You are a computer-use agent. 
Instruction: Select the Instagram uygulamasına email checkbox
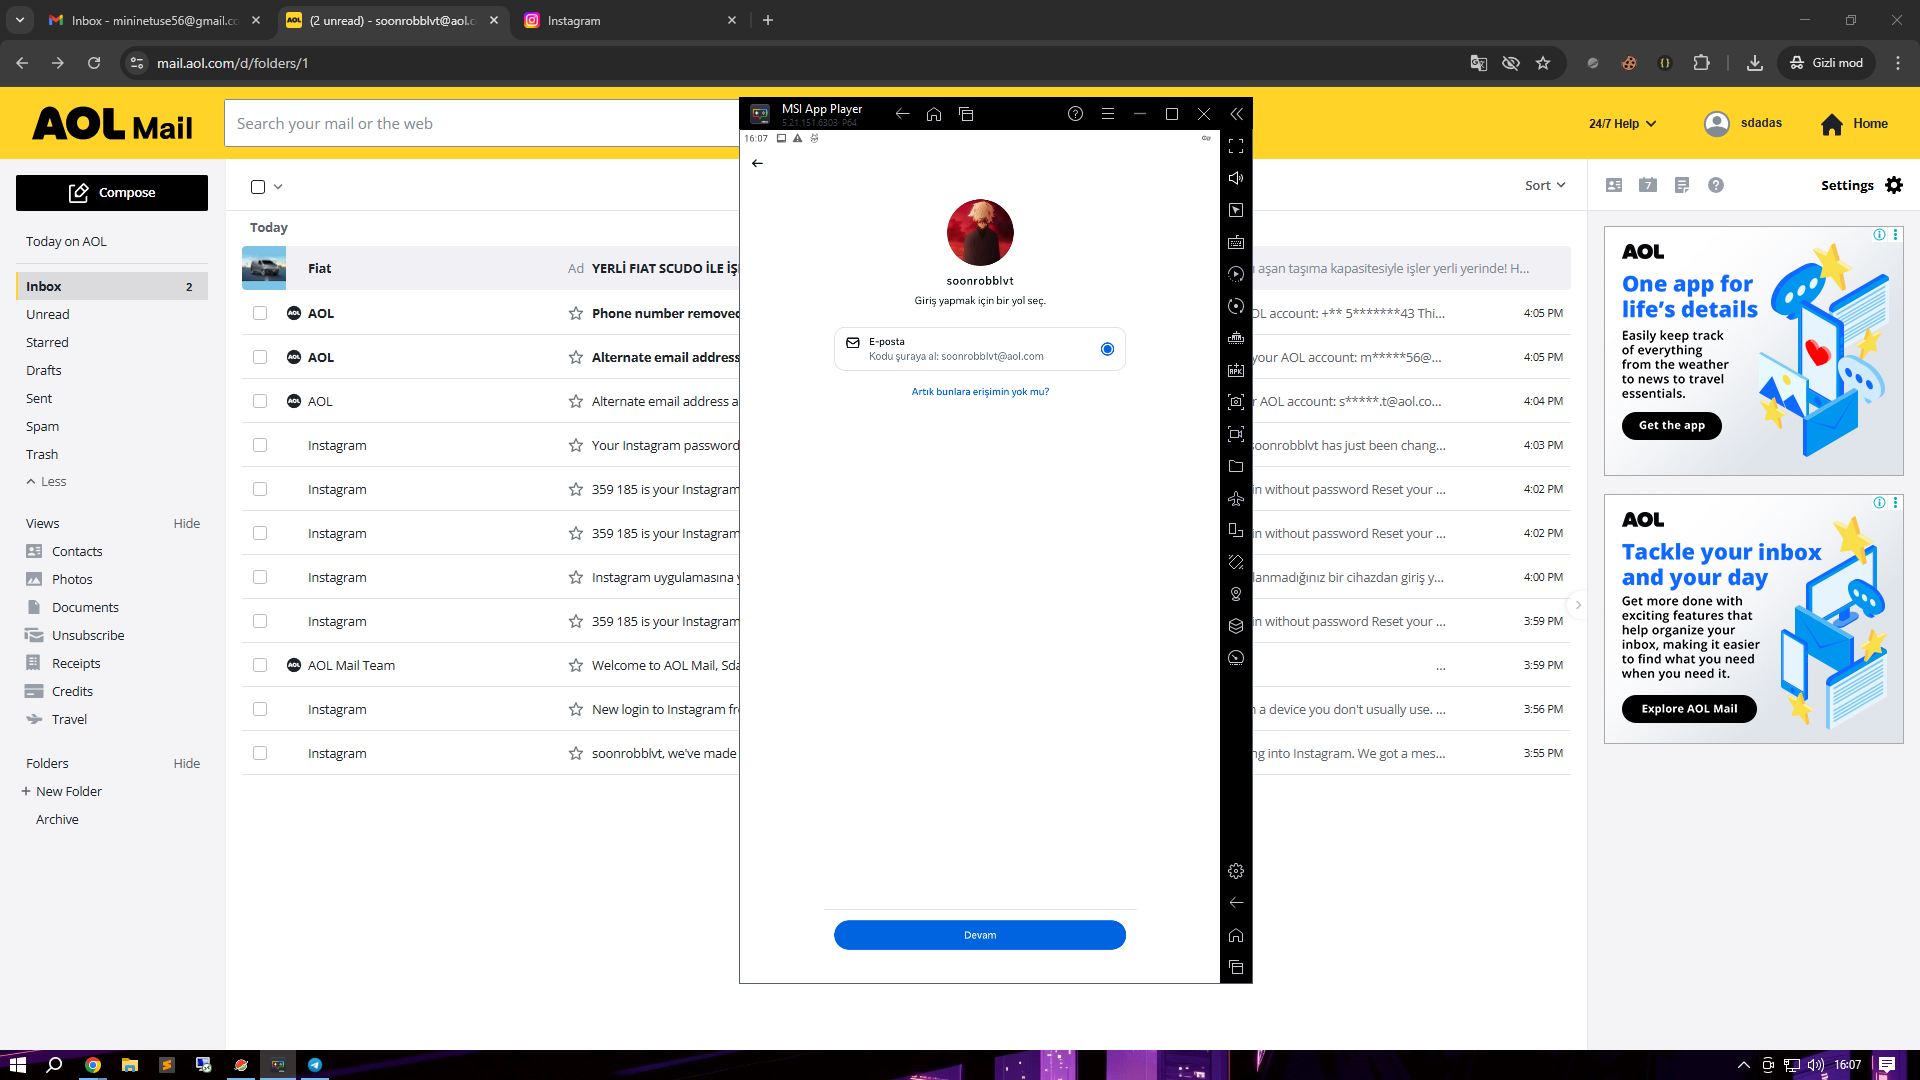(260, 577)
